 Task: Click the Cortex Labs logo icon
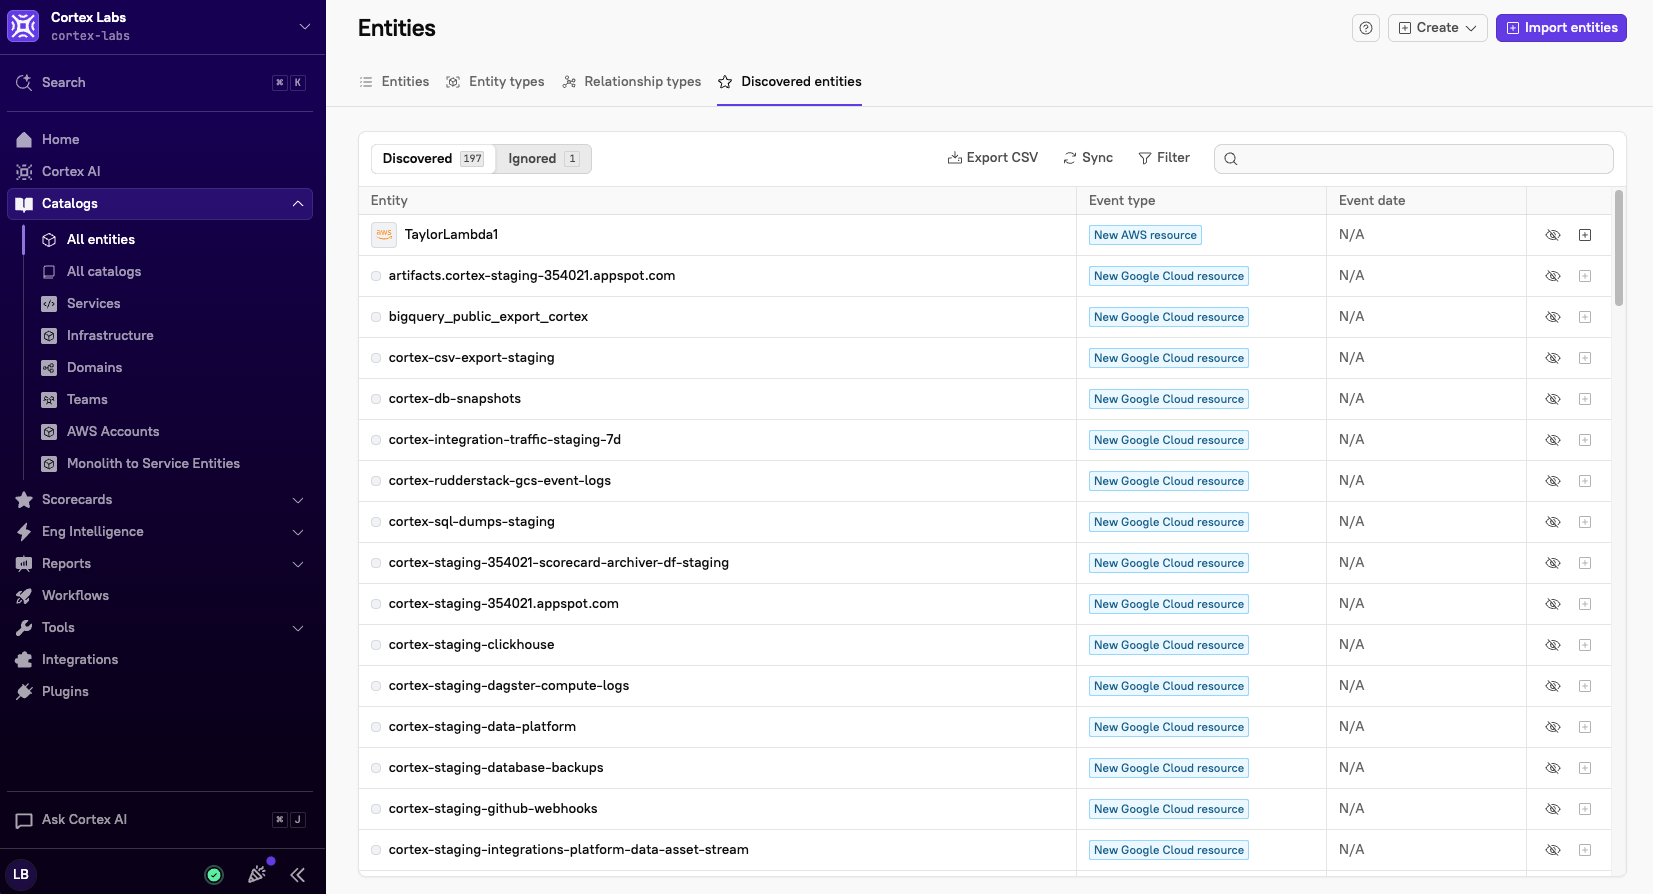pyautogui.click(x=23, y=26)
